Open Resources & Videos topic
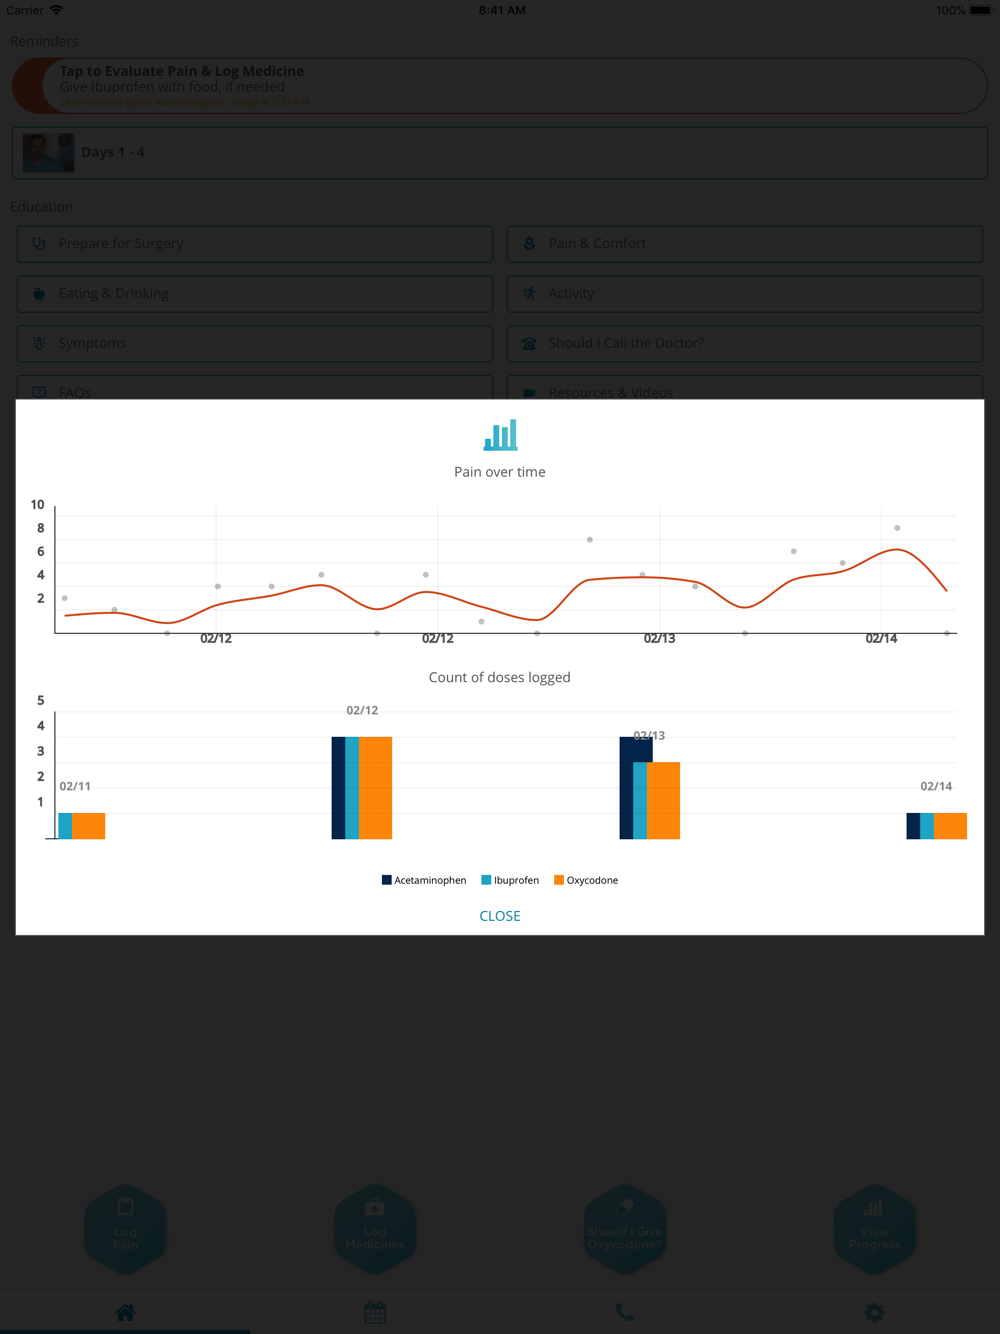Screen dimensions: 1000x1334 click(745, 388)
